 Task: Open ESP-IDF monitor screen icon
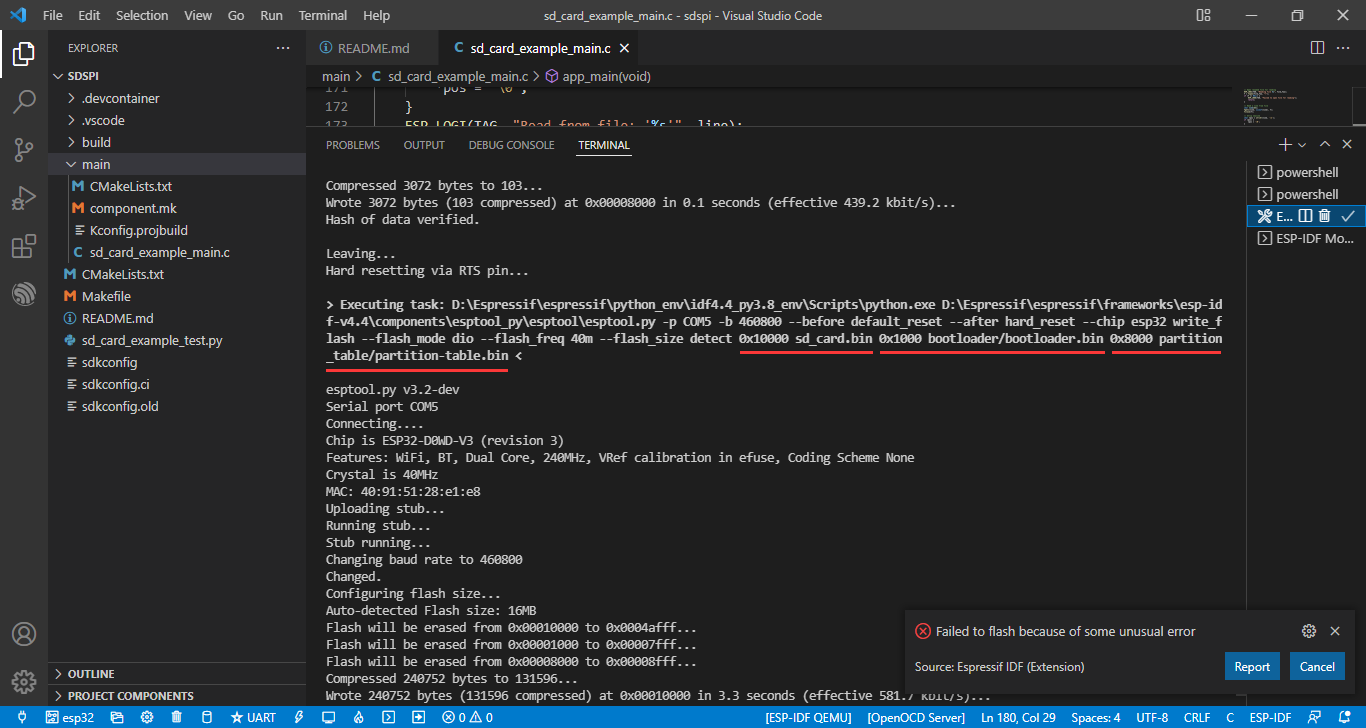[328, 717]
